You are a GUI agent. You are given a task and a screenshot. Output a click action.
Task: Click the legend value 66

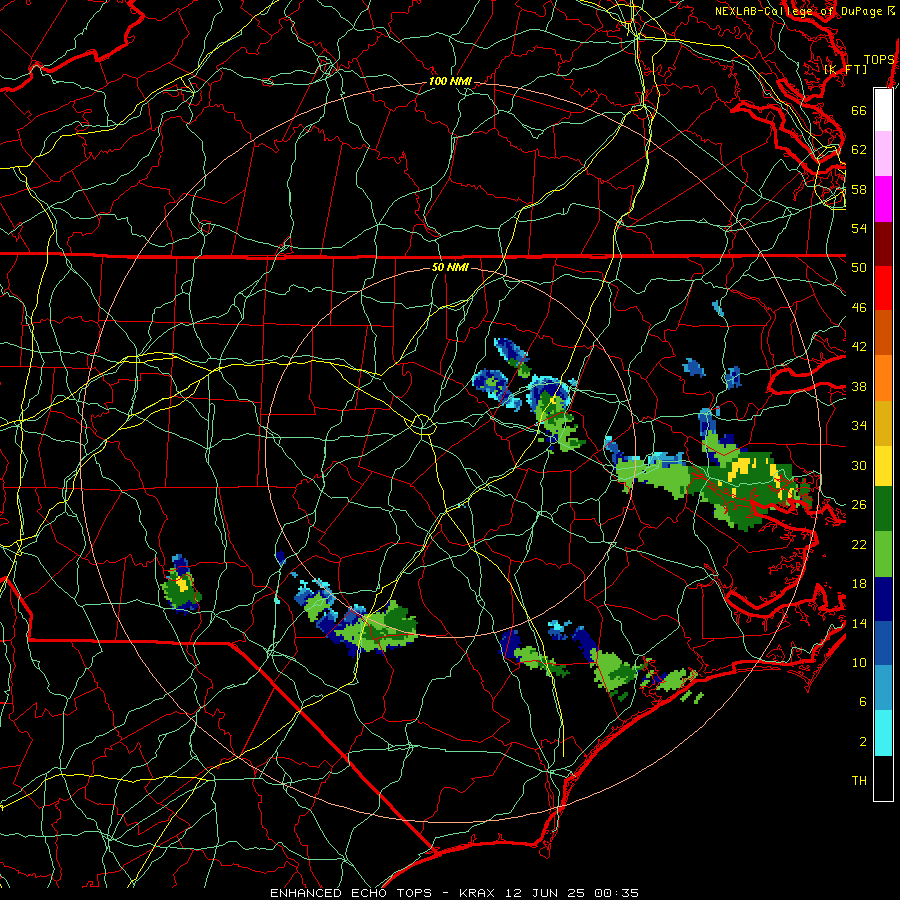tap(859, 110)
